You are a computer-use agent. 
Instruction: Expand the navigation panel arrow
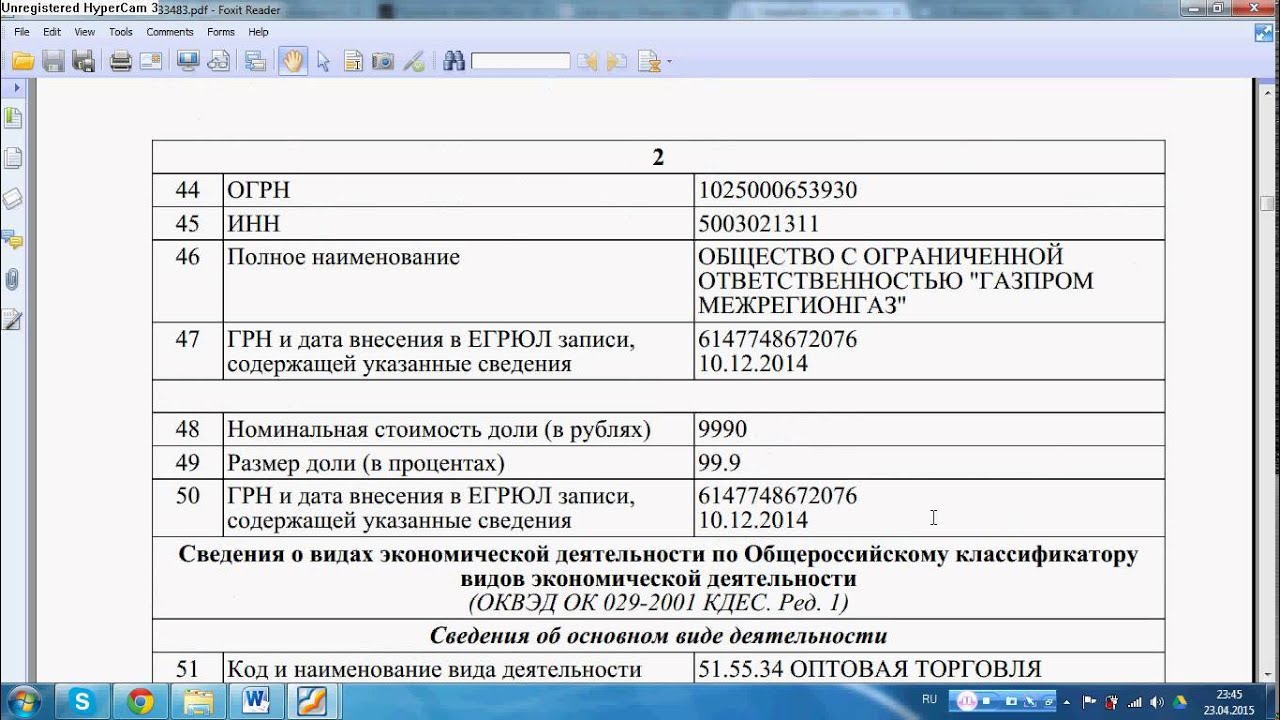tap(17, 88)
